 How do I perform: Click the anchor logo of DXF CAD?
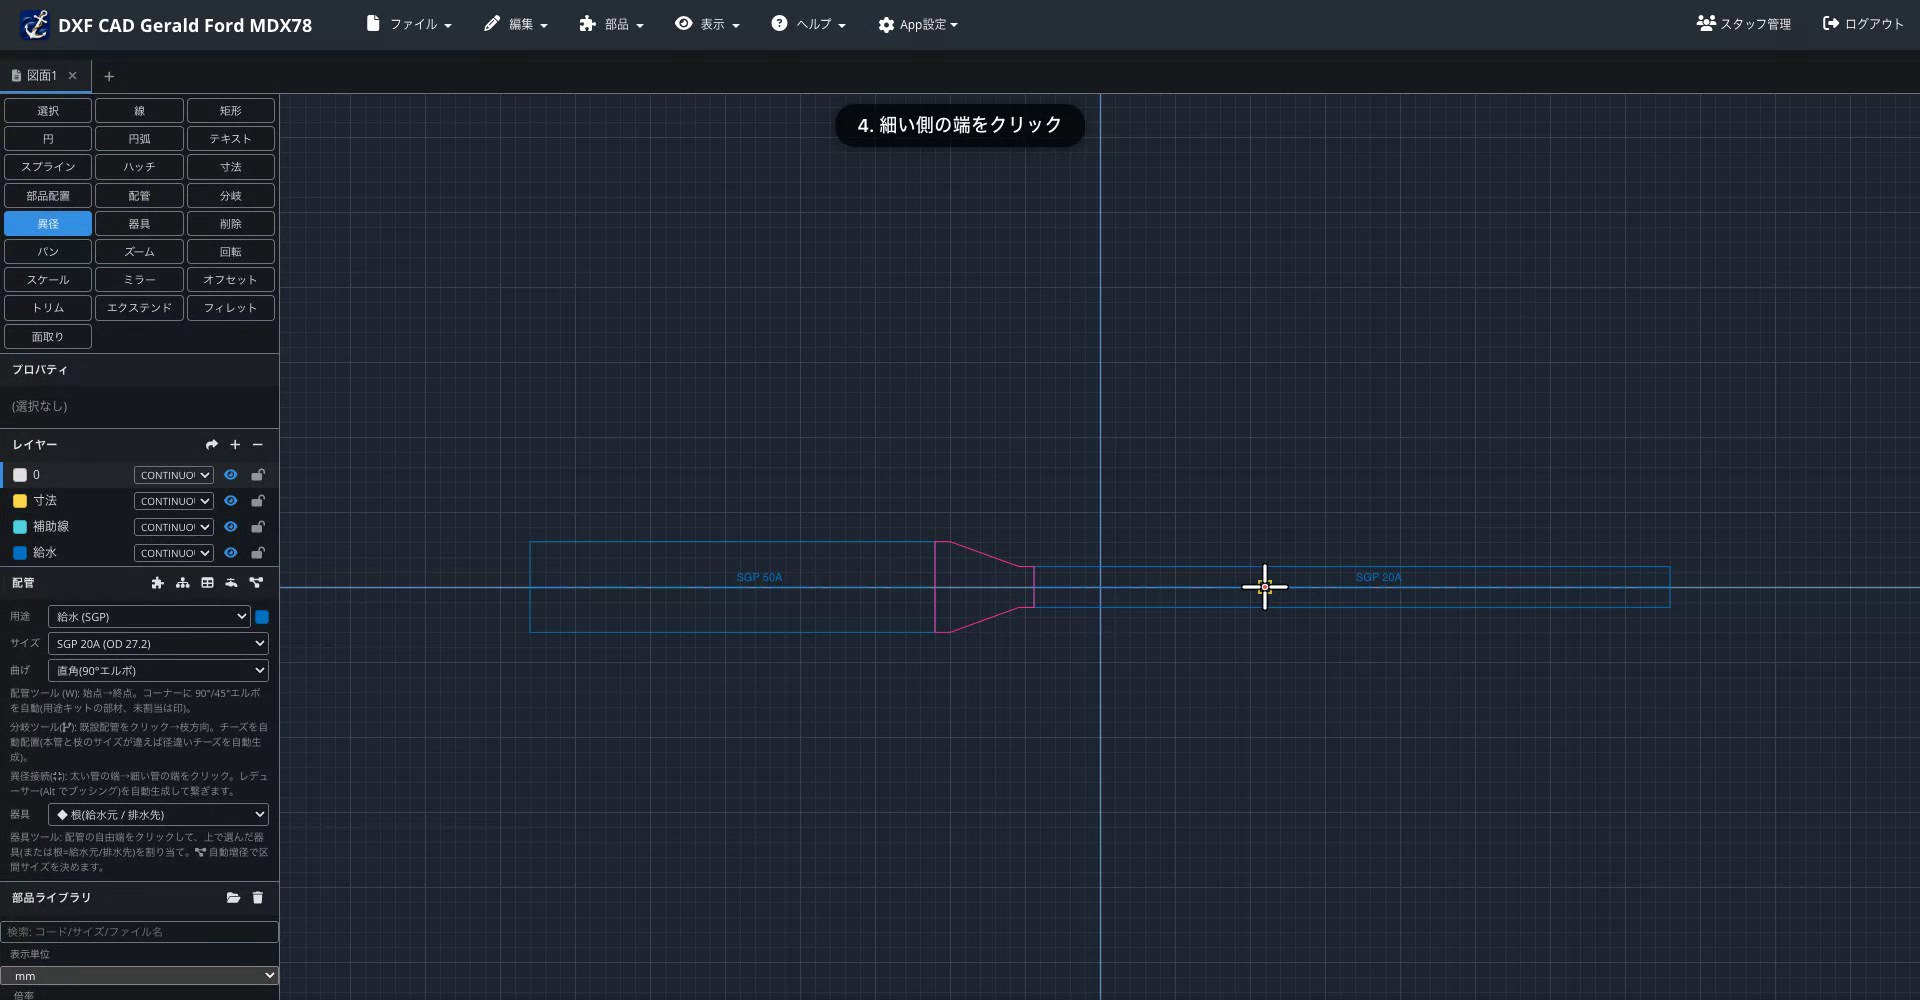click(35, 25)
